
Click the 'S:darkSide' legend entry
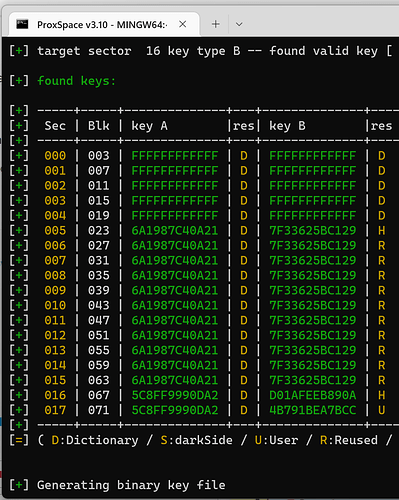click(196, 440)
